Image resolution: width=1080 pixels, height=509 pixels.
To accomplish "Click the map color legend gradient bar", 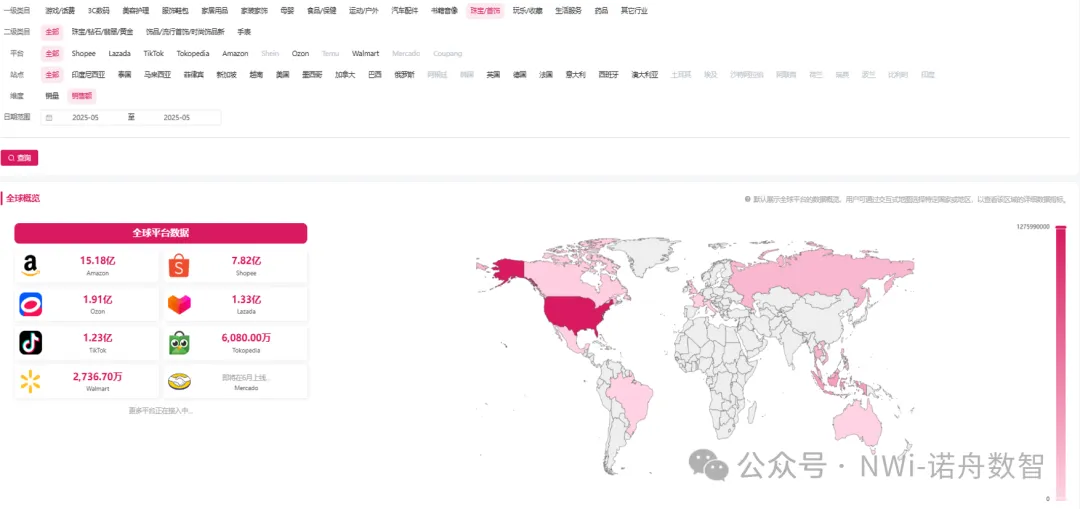I will click(1061, 360).
